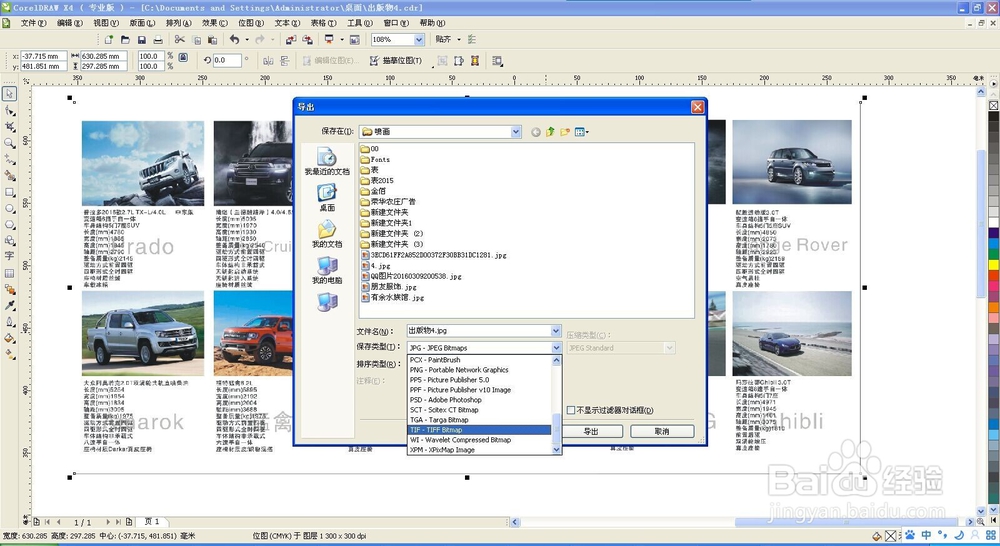This screenshot has height=546, width=1000.
Task: Select the Ellipse tool in the toolbox
Action: [10, 209]
